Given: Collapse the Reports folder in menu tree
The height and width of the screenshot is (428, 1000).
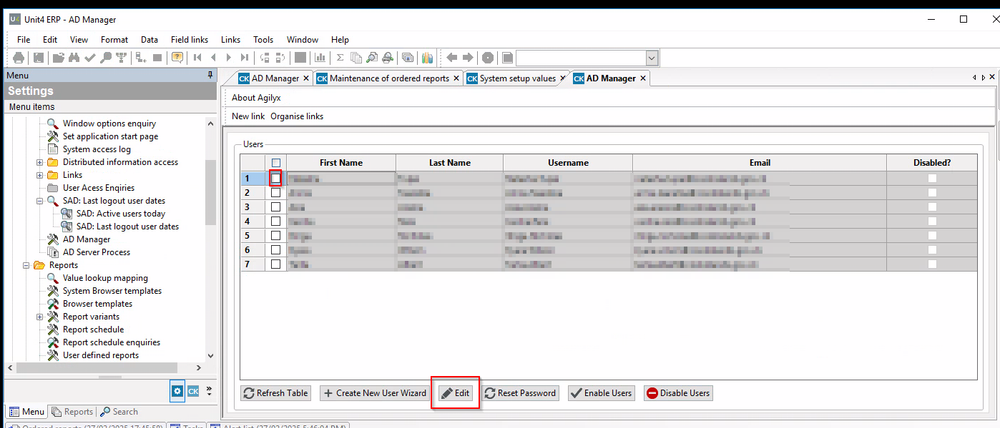Looking at the screenshot, I should pos(26,266).
